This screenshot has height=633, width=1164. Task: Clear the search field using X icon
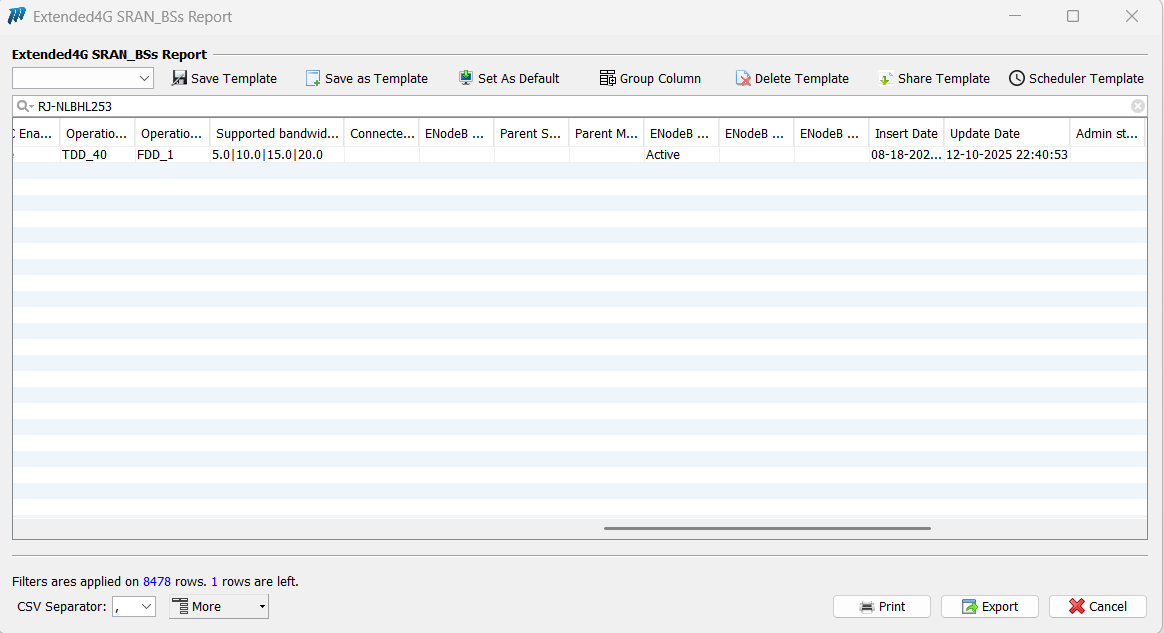1138,106
